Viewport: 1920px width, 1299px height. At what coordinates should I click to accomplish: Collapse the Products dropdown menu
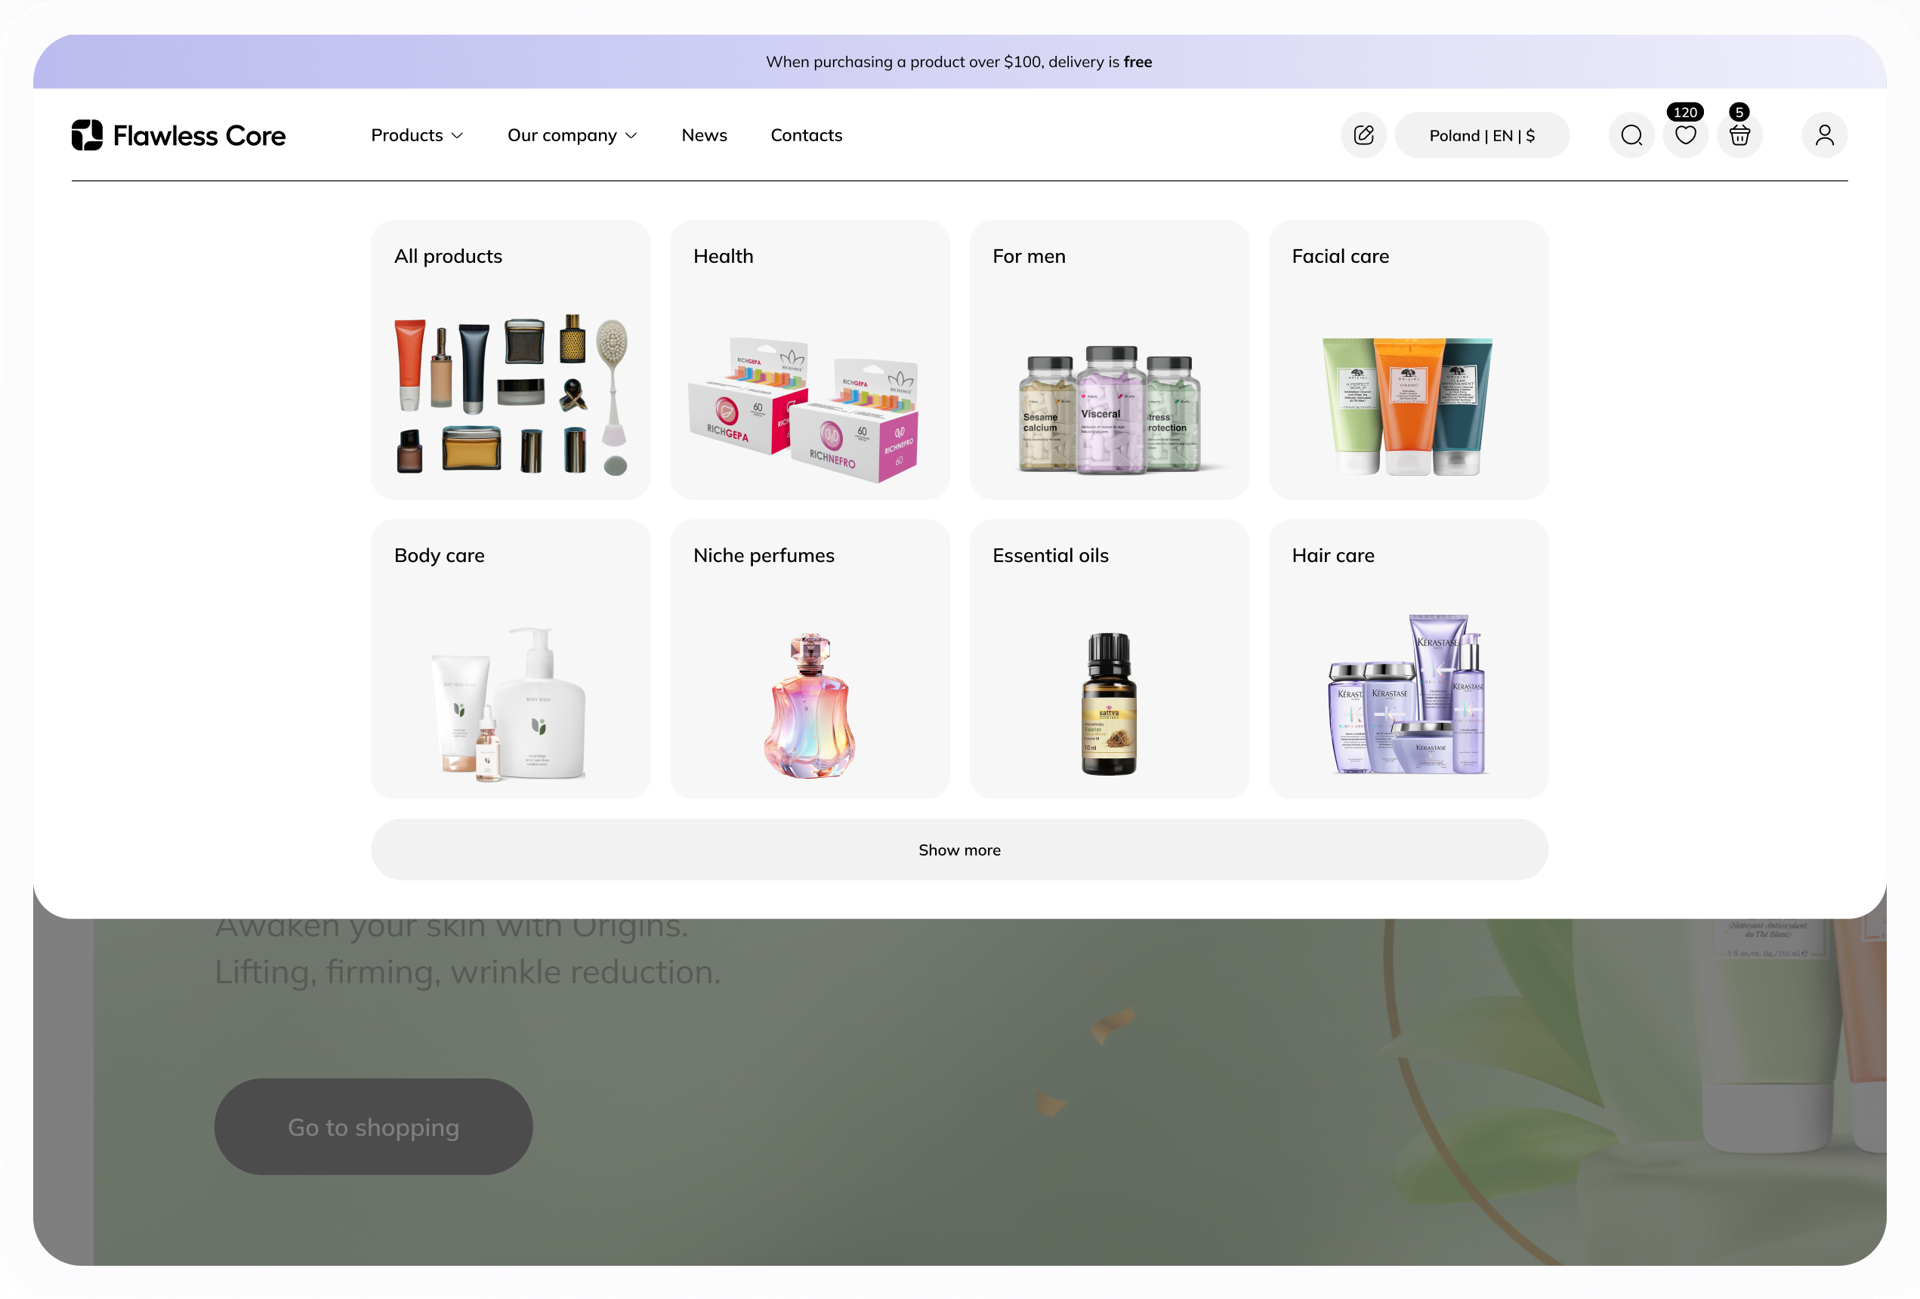tap(416, 135)
